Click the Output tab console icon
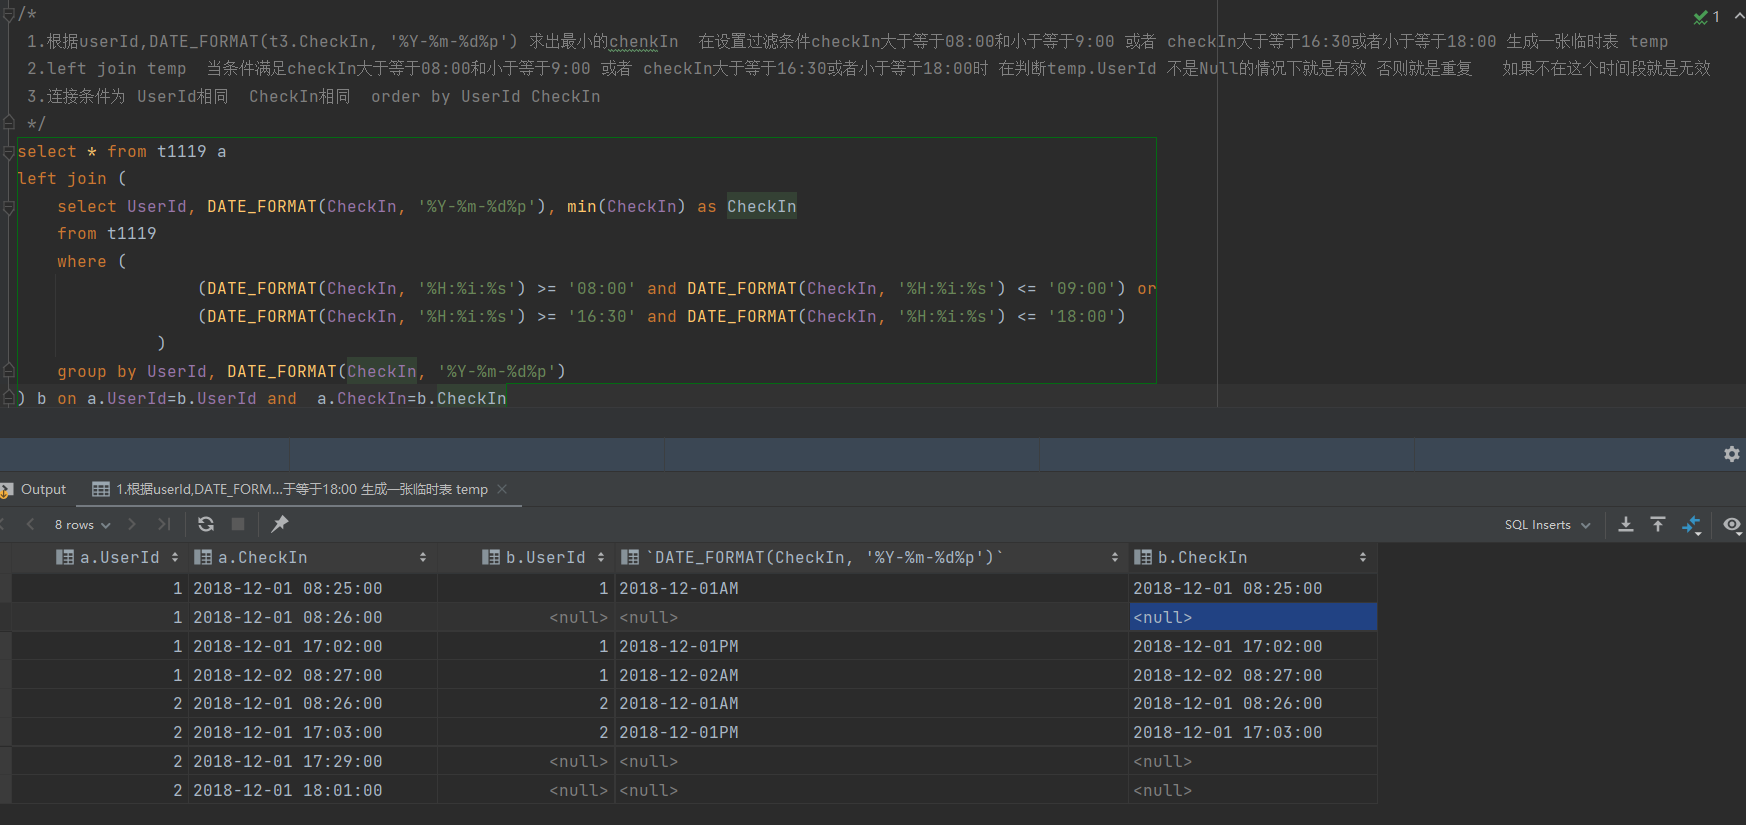1746x825 pixels. coord(7,489)
